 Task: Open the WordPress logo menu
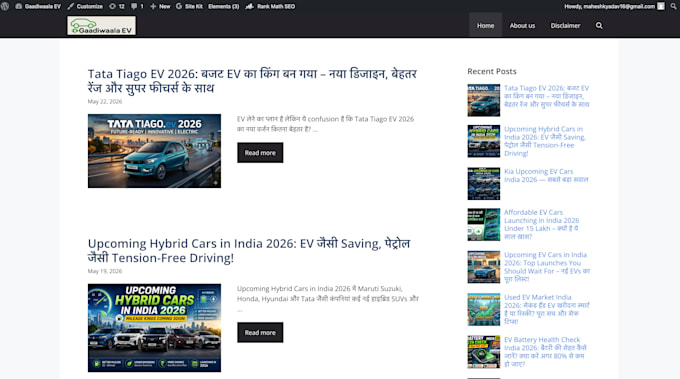point(5,6)
